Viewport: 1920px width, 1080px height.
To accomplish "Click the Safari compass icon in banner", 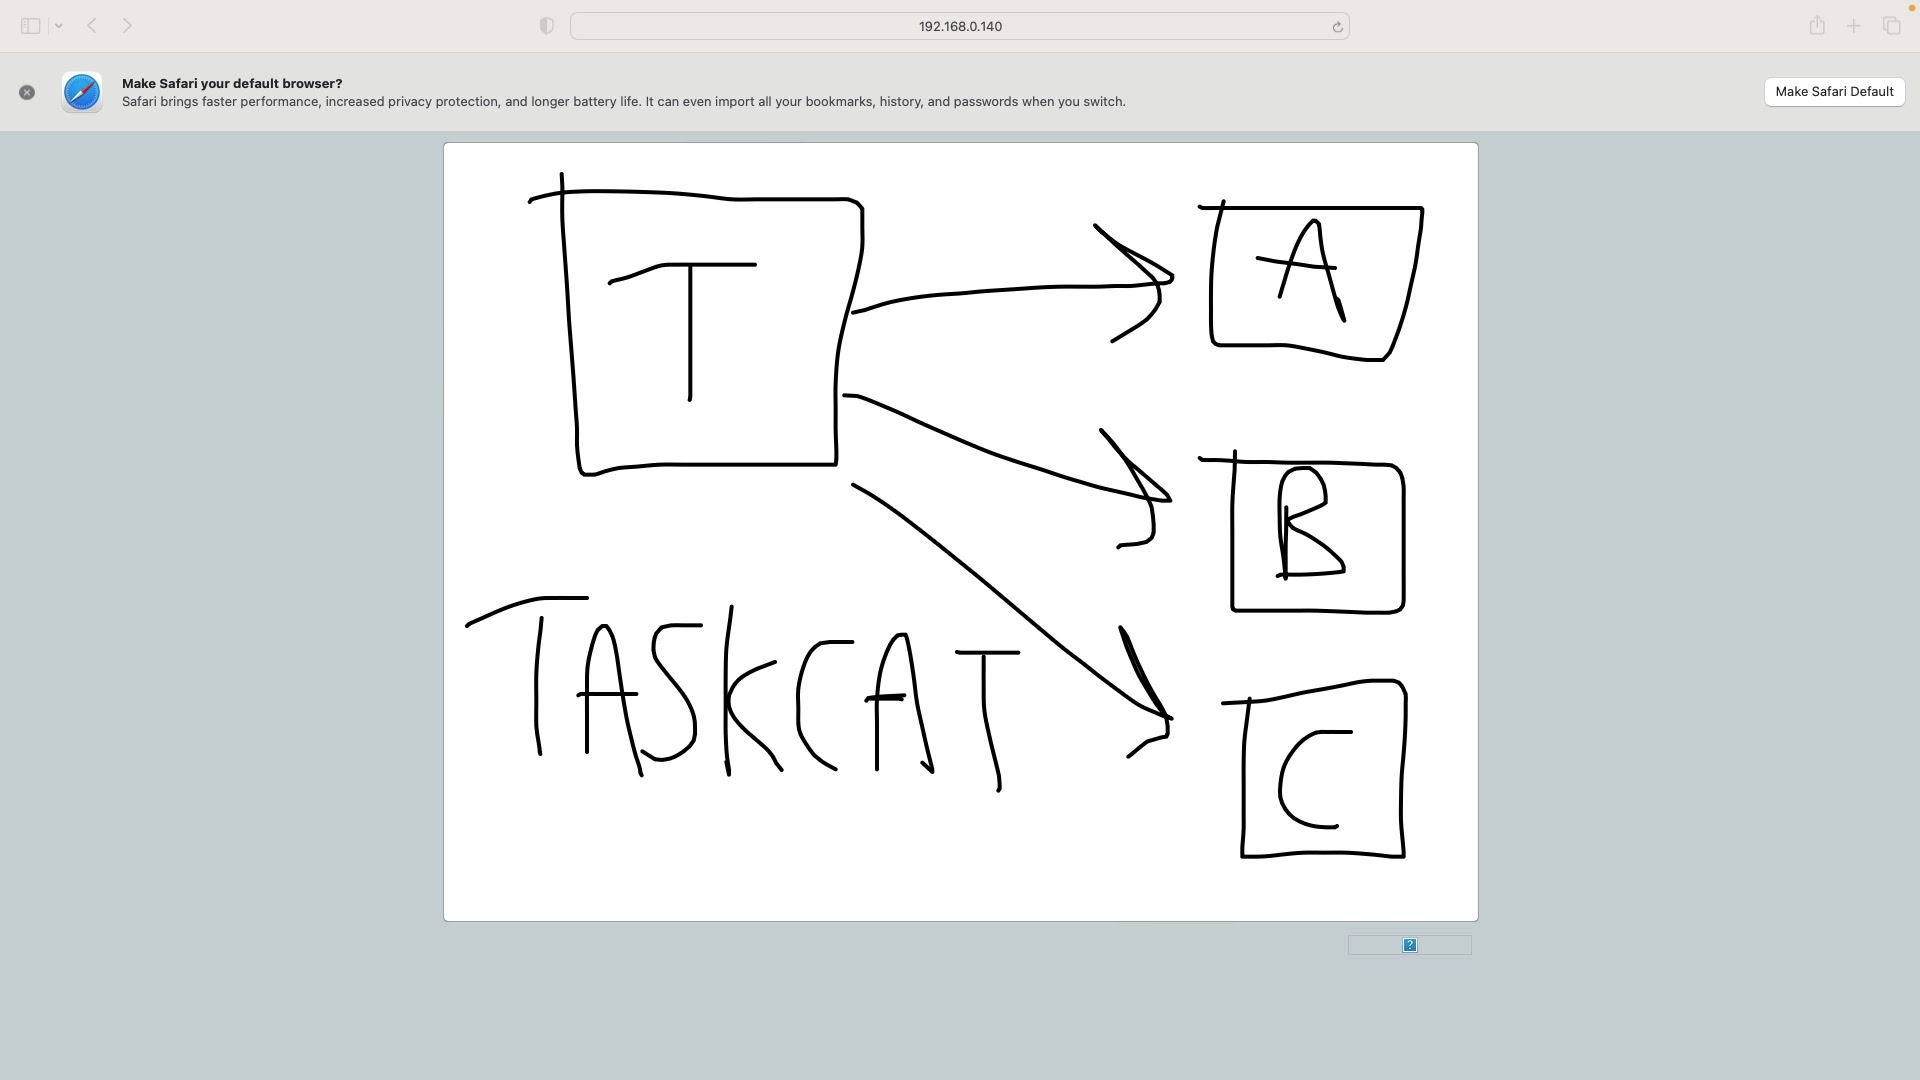I will (82, 92).
